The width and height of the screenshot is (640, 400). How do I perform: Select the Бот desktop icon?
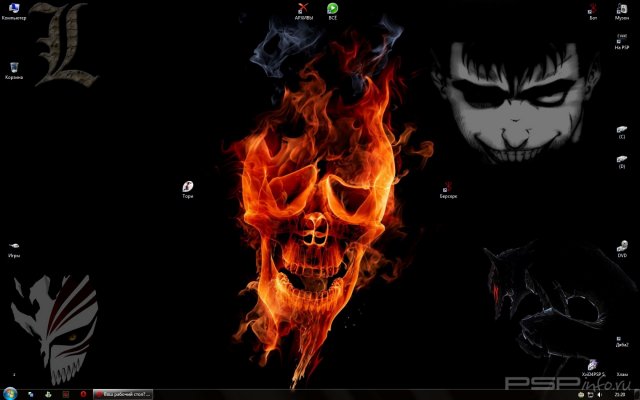[x=593, y=10]
